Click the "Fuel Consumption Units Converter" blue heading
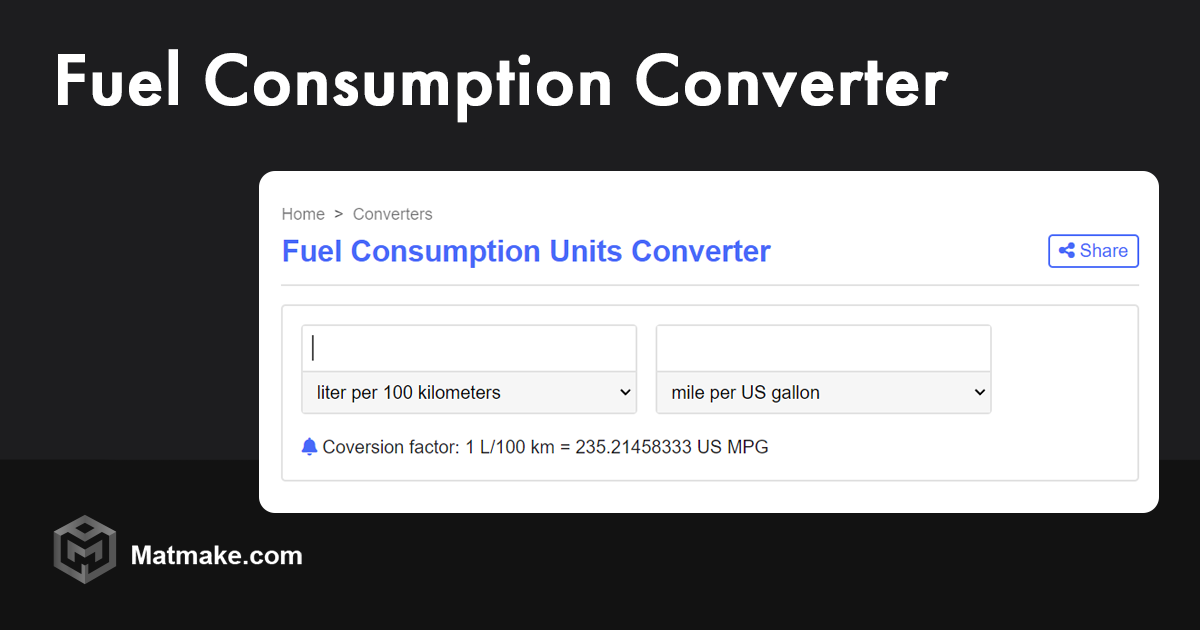Viewport: 1200px width, 630px height. [x=526, y=251]
